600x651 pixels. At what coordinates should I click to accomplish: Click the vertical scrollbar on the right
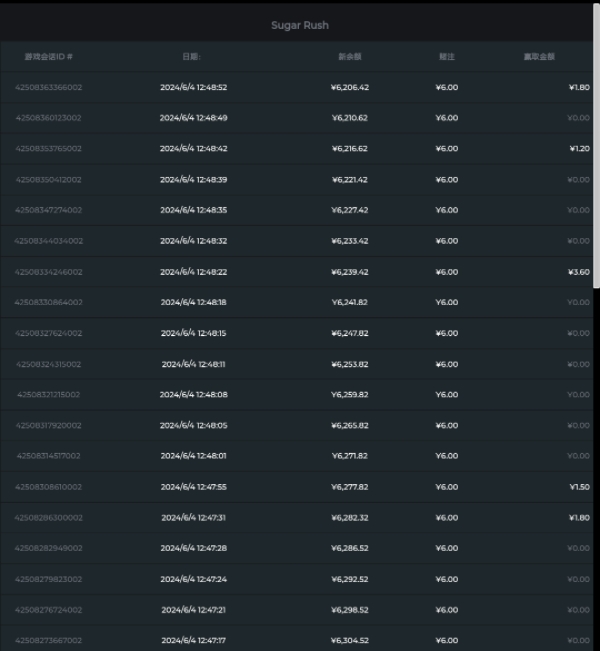(x=596, y=150)
